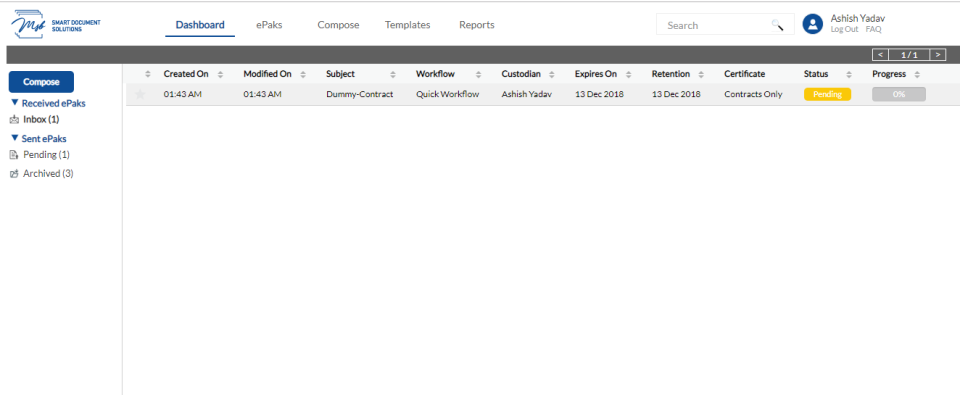Open Archived (3) sent ePaks
Image resolution: width=960 pixels, height=395 pixels.
point(48,174)
